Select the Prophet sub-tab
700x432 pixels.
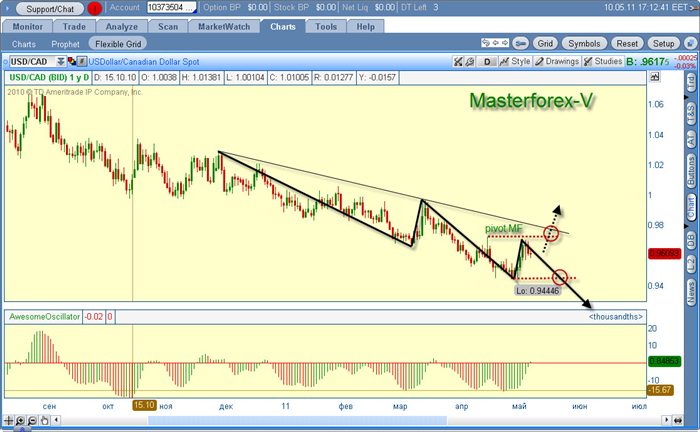[65, 44]
